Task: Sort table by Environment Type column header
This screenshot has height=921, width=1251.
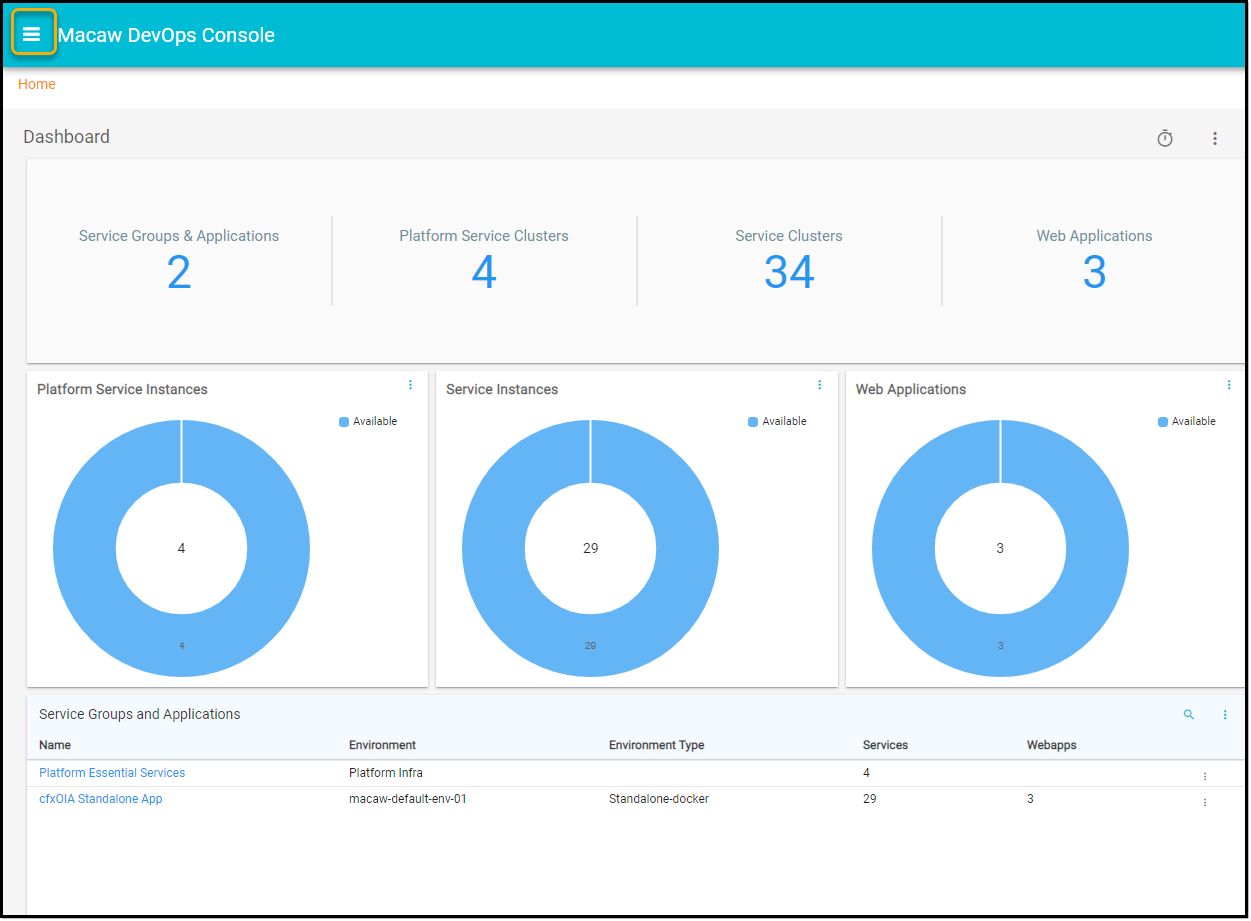Action: [x=656, y=745]
